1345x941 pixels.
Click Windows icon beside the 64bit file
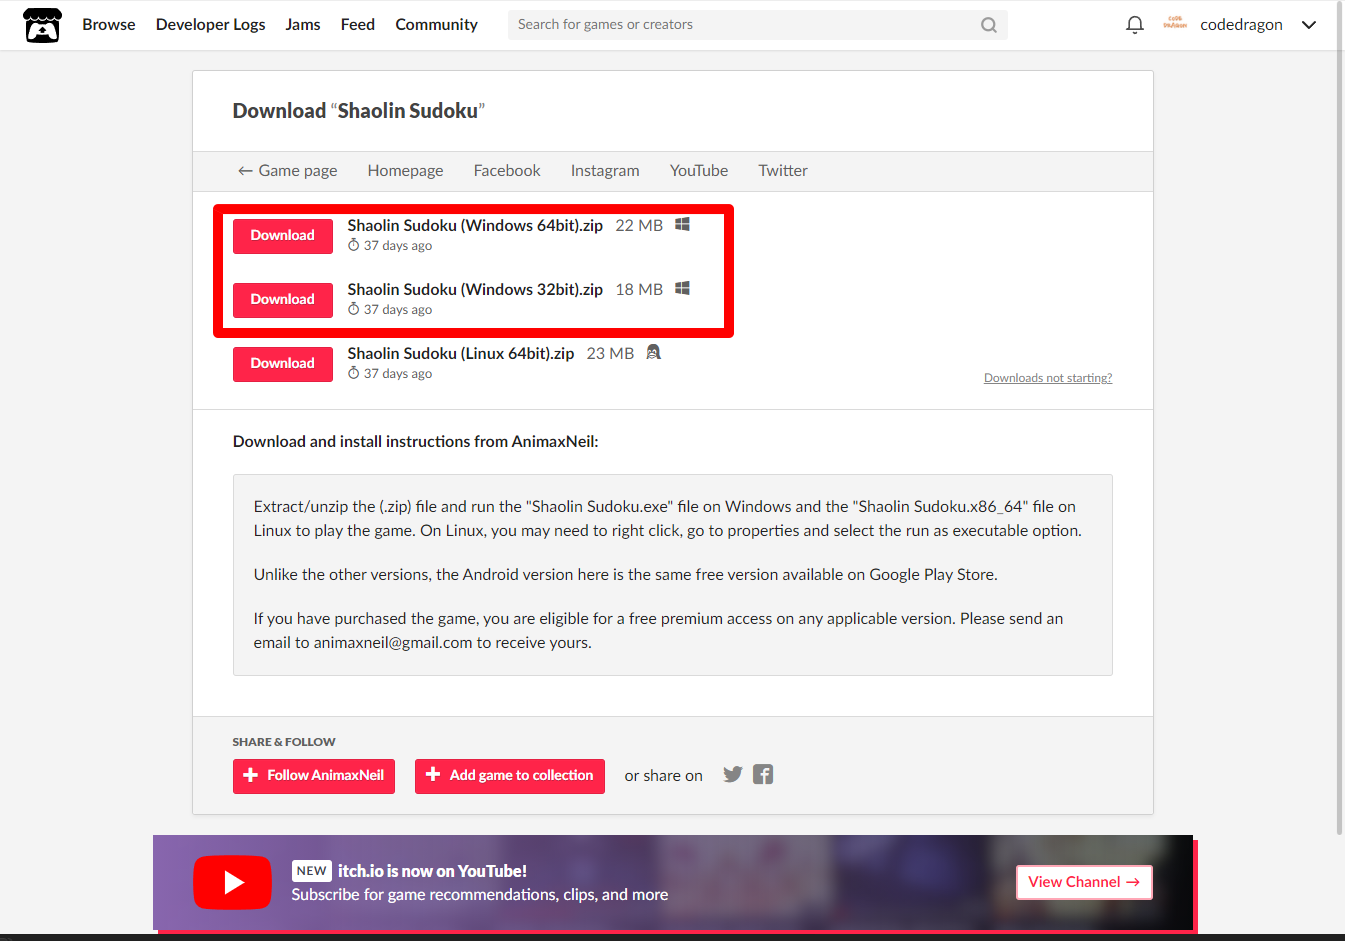point(682,224)
